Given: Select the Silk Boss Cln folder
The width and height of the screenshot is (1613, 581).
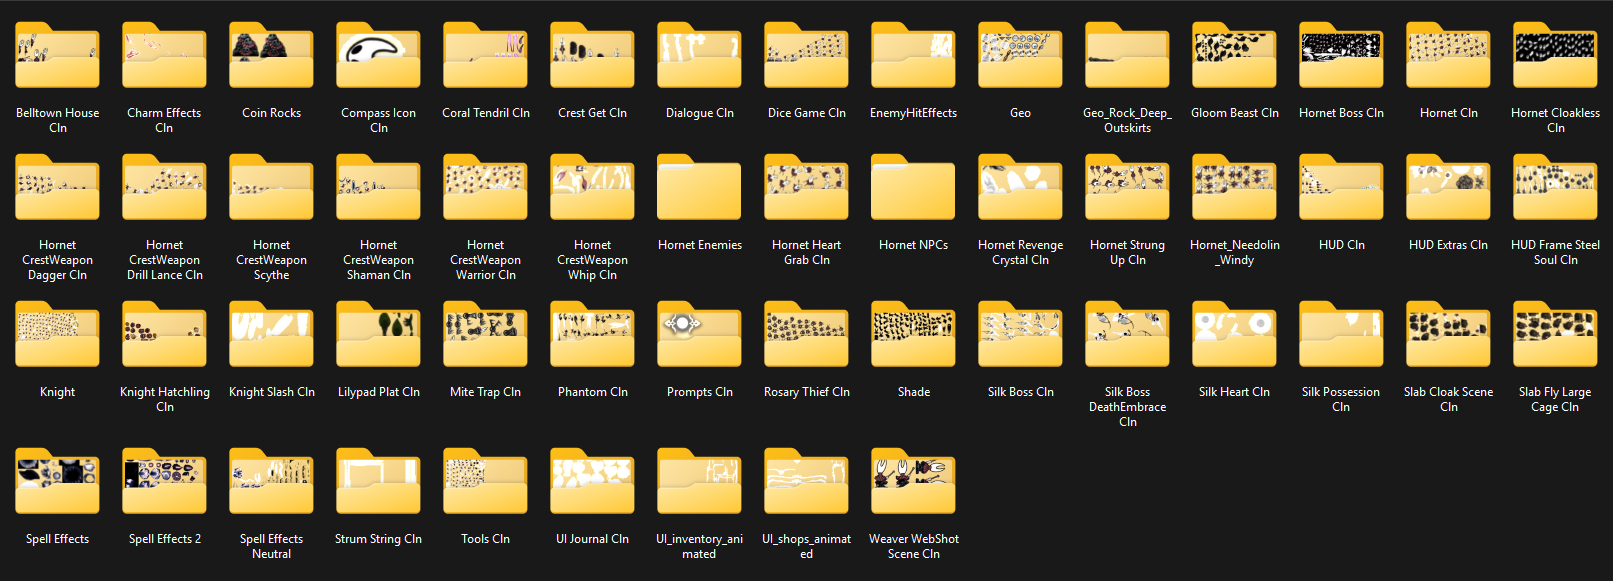Looking at the screenshot, I should click(1020, 334).
